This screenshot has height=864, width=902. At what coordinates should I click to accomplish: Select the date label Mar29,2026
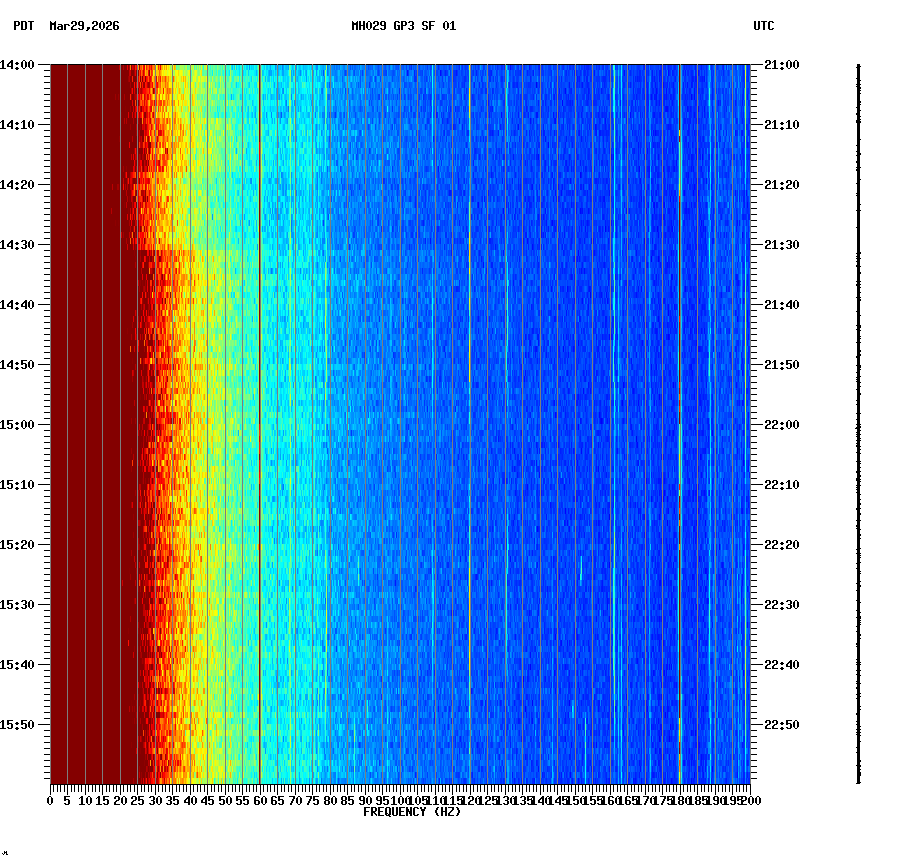tap(83, 28)
